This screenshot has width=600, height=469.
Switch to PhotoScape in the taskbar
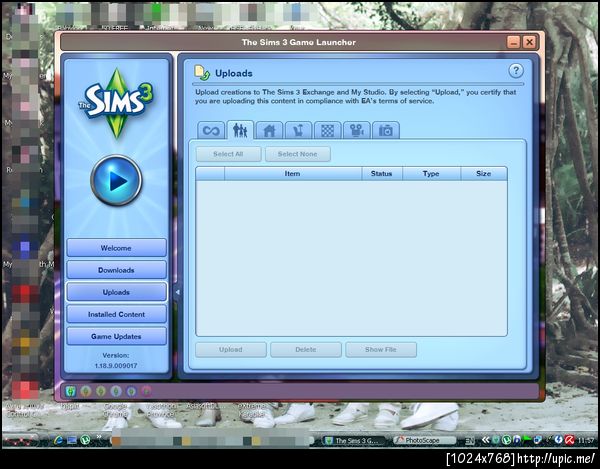(x=424, y=440)
